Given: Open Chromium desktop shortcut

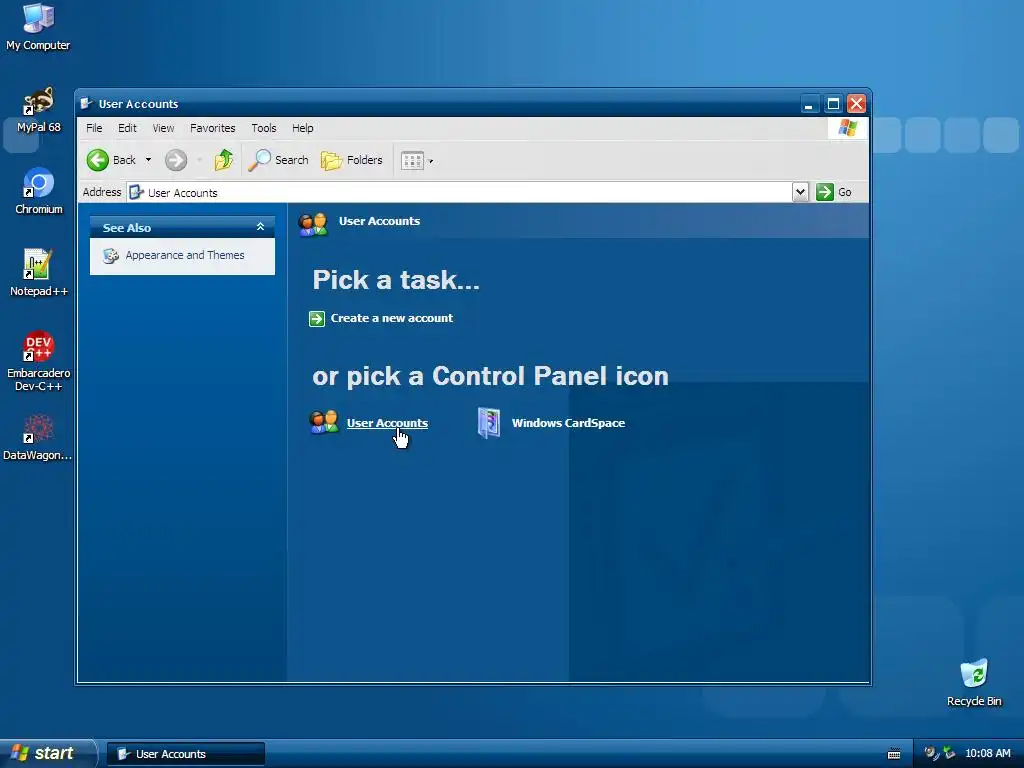Looking at the screenshot, I should point(39,191).
